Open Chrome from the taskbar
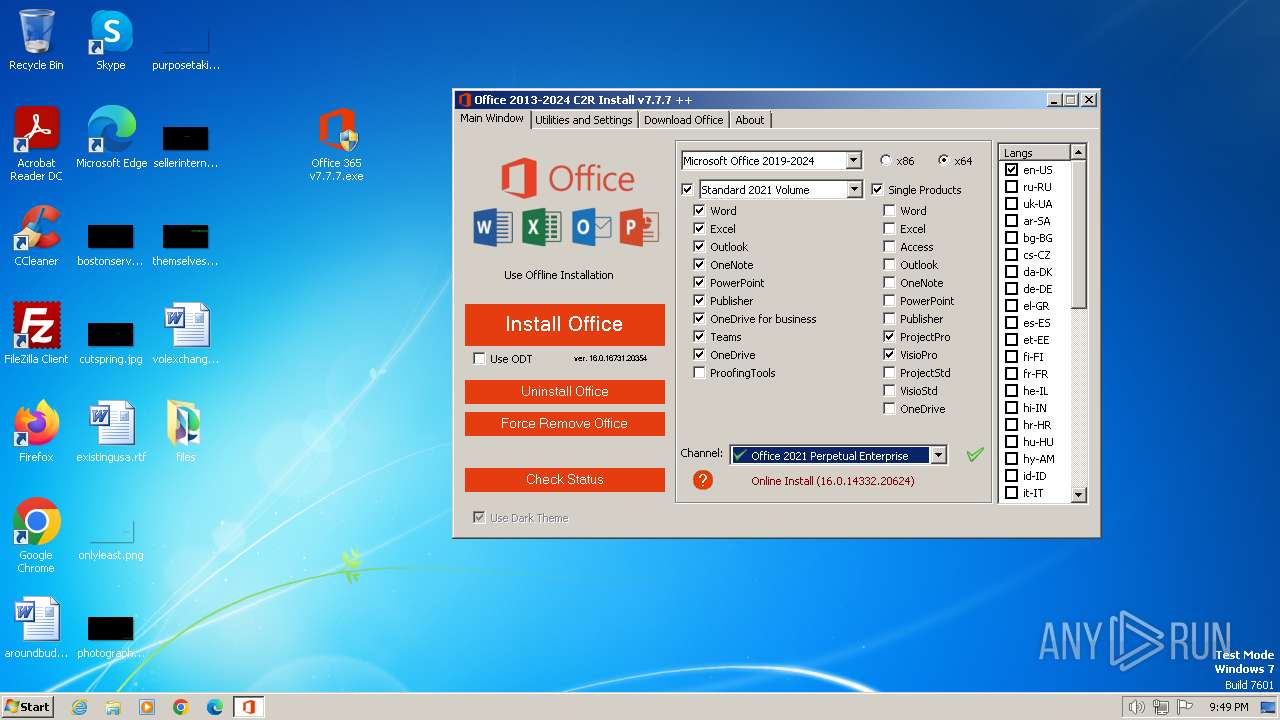Viewport: 1280px width, 720px height. [181, 707]
